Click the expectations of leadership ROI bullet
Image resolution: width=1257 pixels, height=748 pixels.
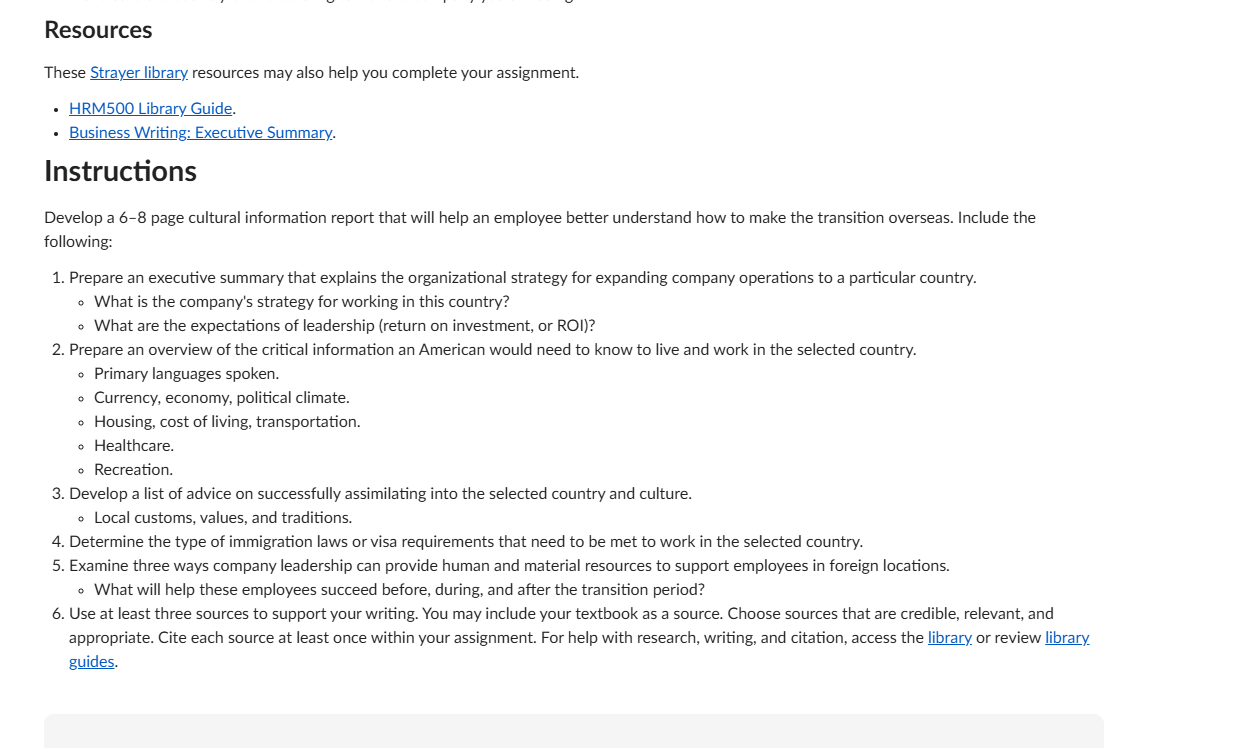tap(344, 326)
